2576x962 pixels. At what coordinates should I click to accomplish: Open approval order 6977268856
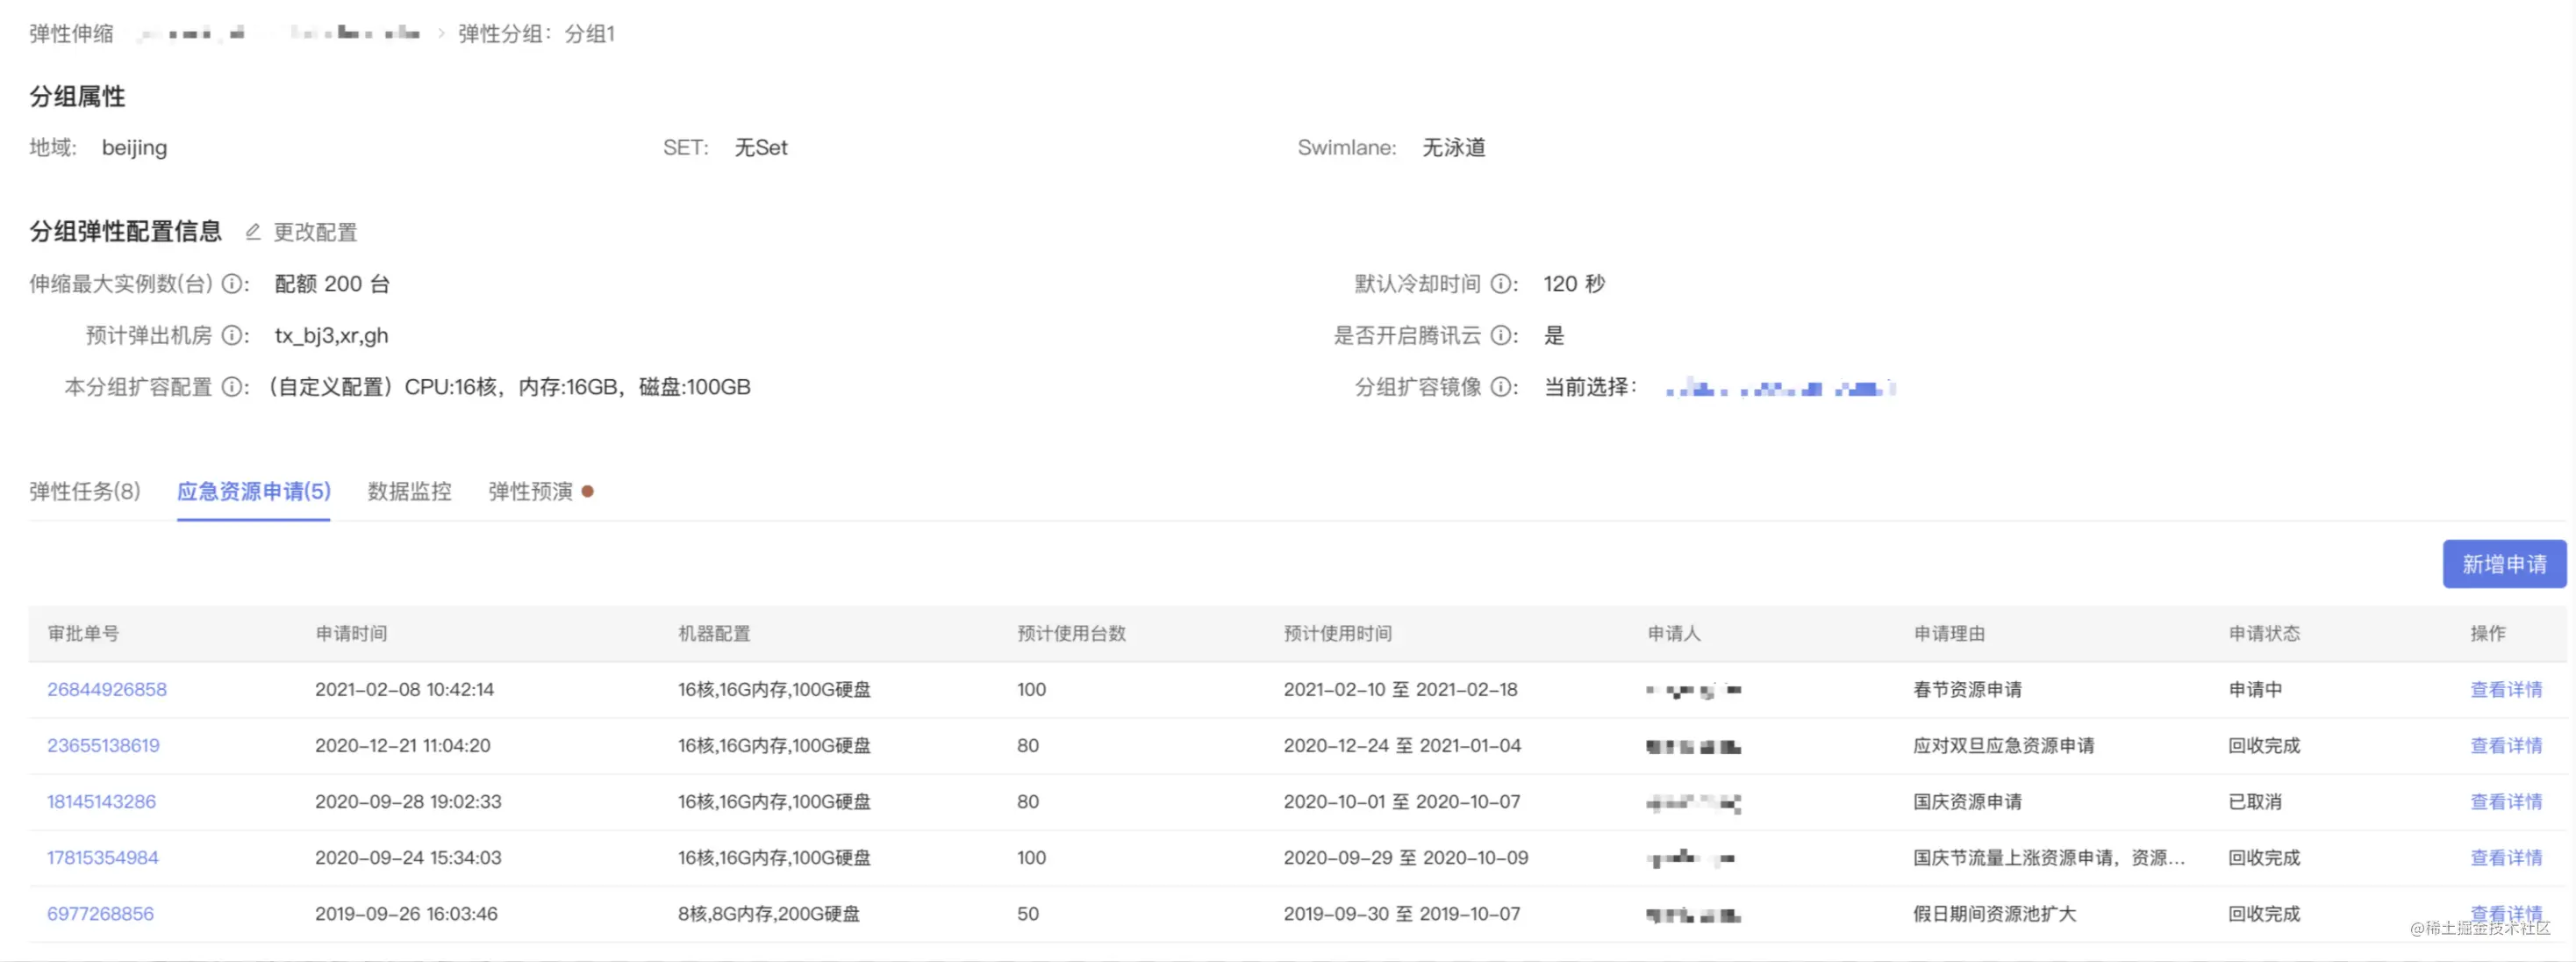point(101,914)
